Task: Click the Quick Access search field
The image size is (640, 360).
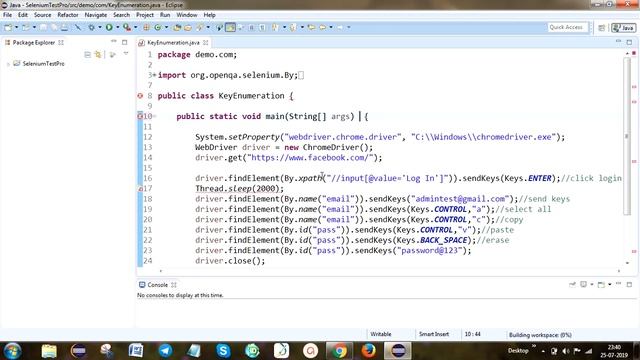Action: click(x=567, y=27)
